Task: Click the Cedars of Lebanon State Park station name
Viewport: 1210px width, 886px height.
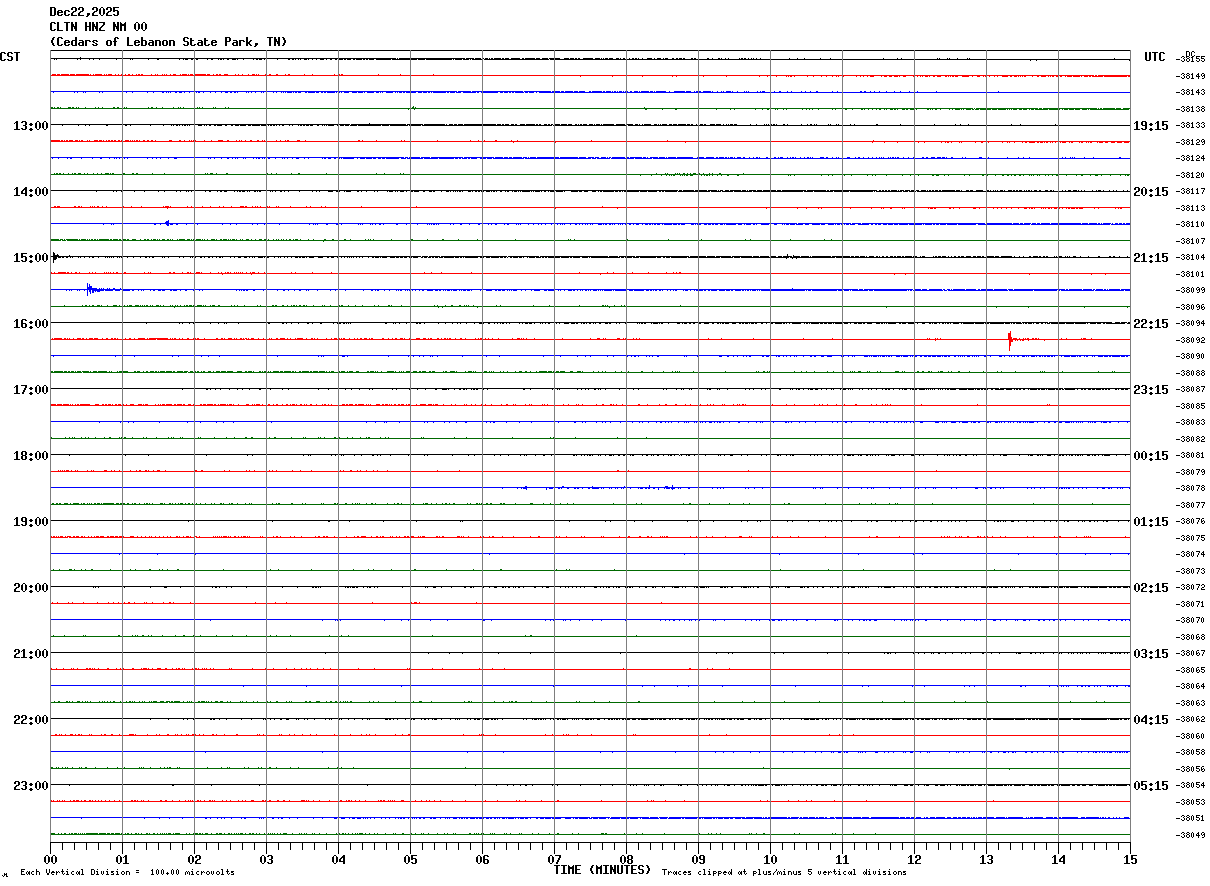Action: (x=168, y=42)
